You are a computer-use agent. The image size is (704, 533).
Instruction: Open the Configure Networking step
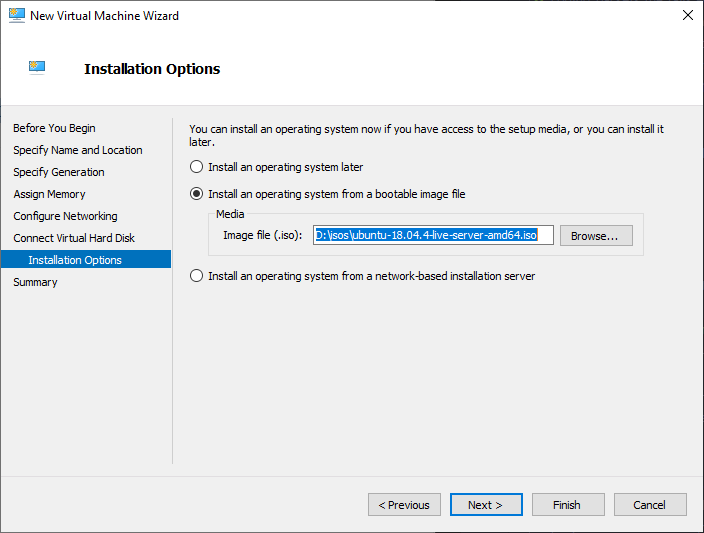coord(65,216)
